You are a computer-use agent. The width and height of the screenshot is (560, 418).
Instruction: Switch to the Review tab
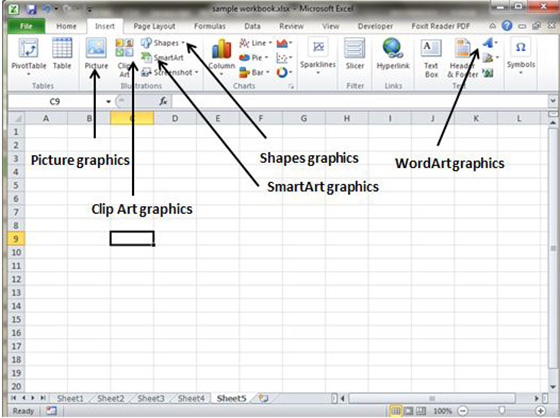tap(291, 26)
